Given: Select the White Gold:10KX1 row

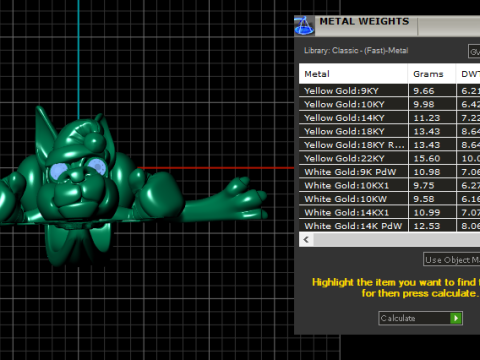Looking at the screenshot, I should click(x=389, y=185).
